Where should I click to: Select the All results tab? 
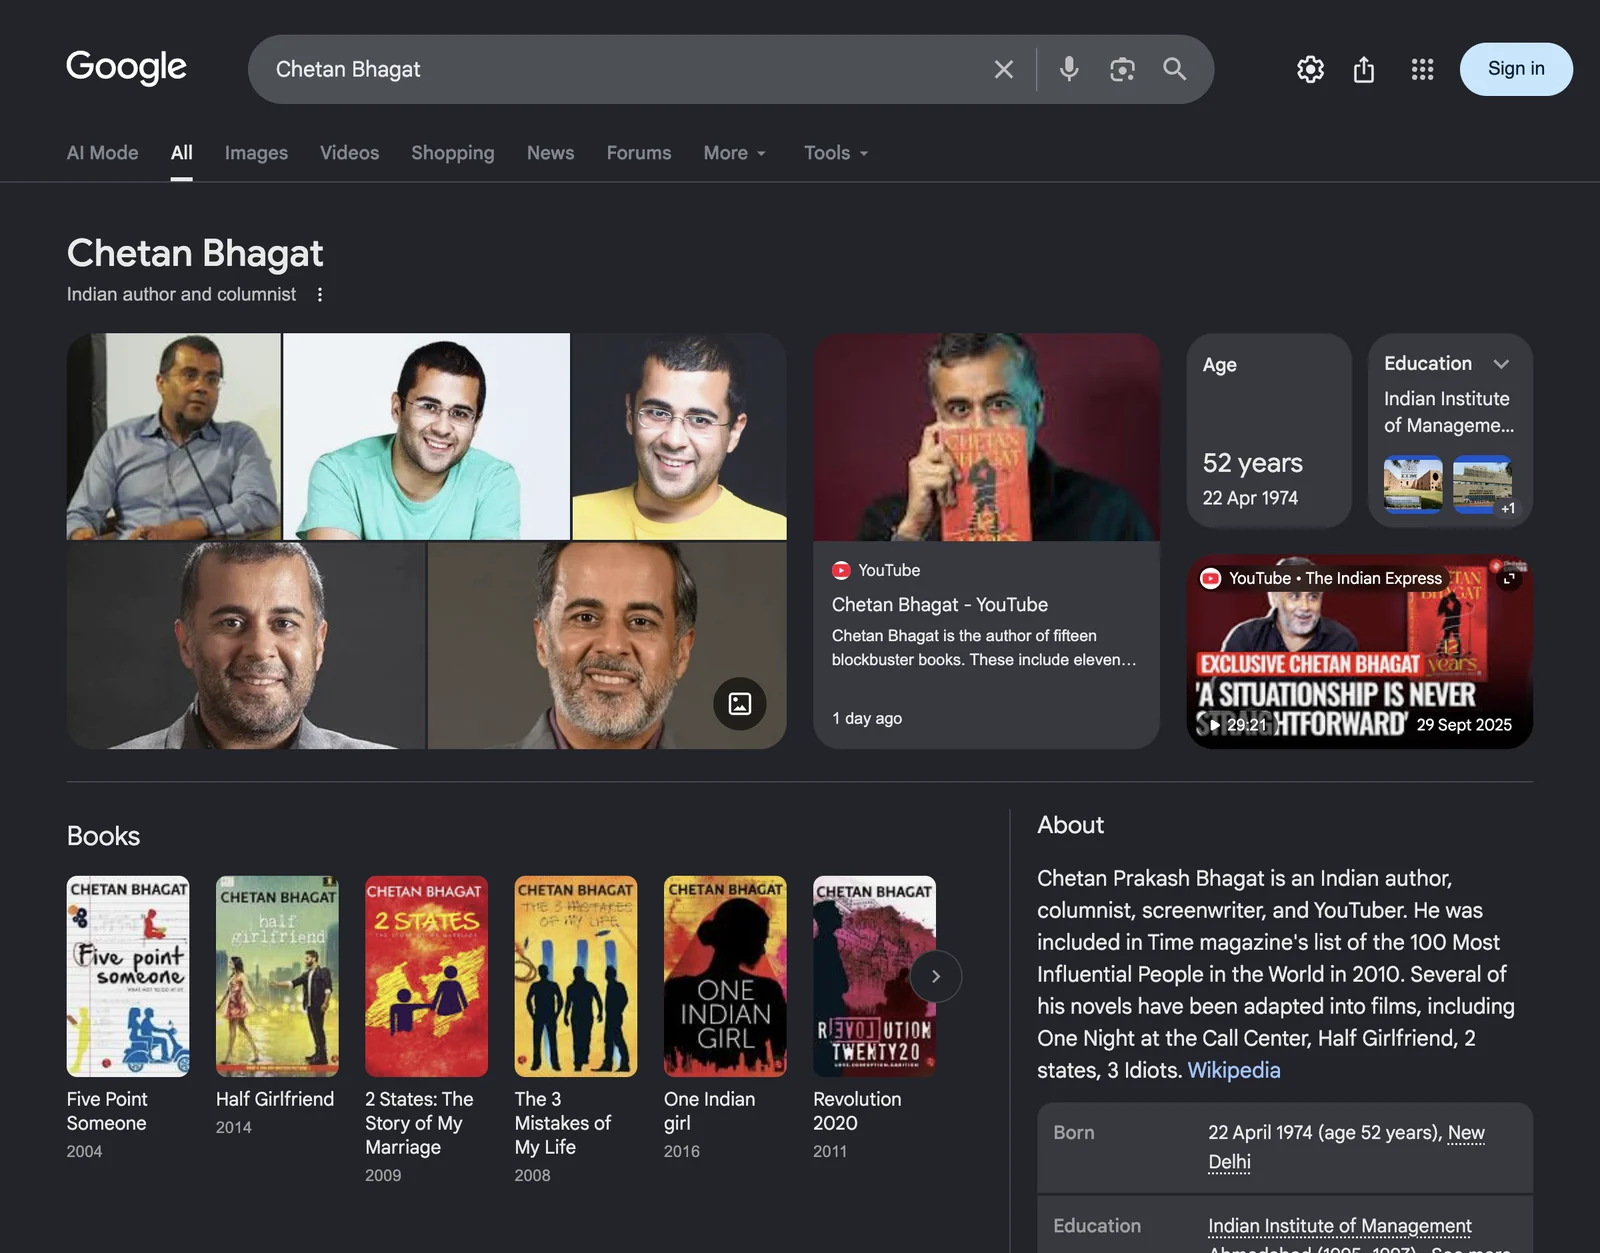[x=181, y=153]
